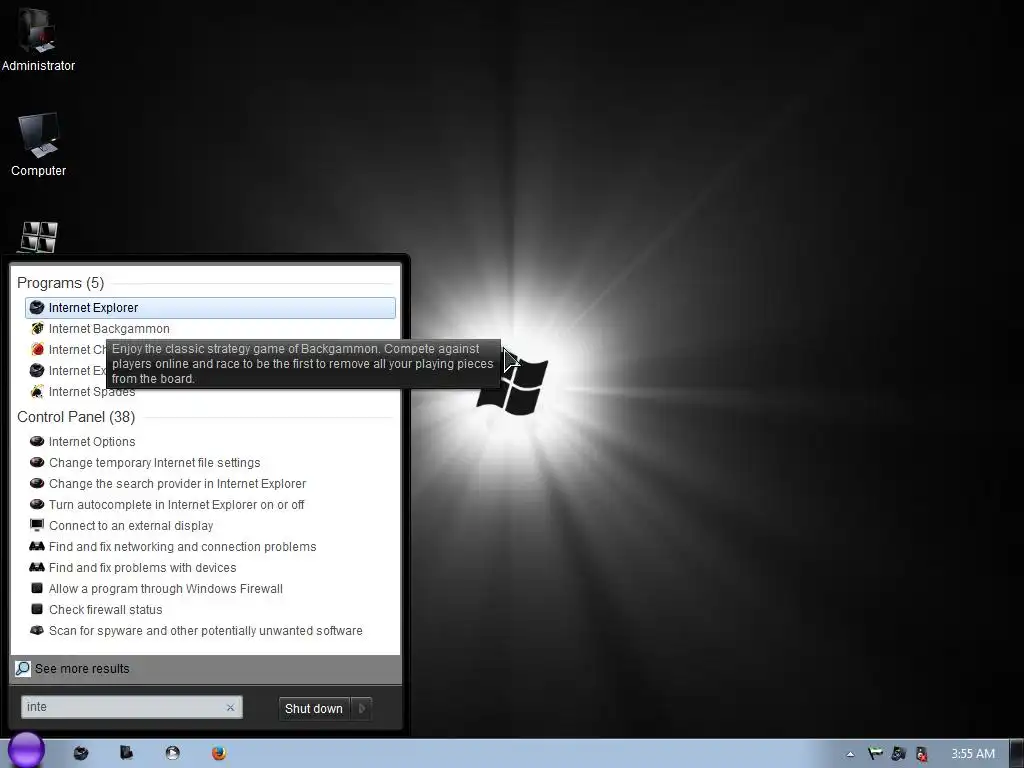The width and height of the screenshot is (1024, 768).
Task: Launch Windows Media Player from the taskbar
Action: (172, 754)
